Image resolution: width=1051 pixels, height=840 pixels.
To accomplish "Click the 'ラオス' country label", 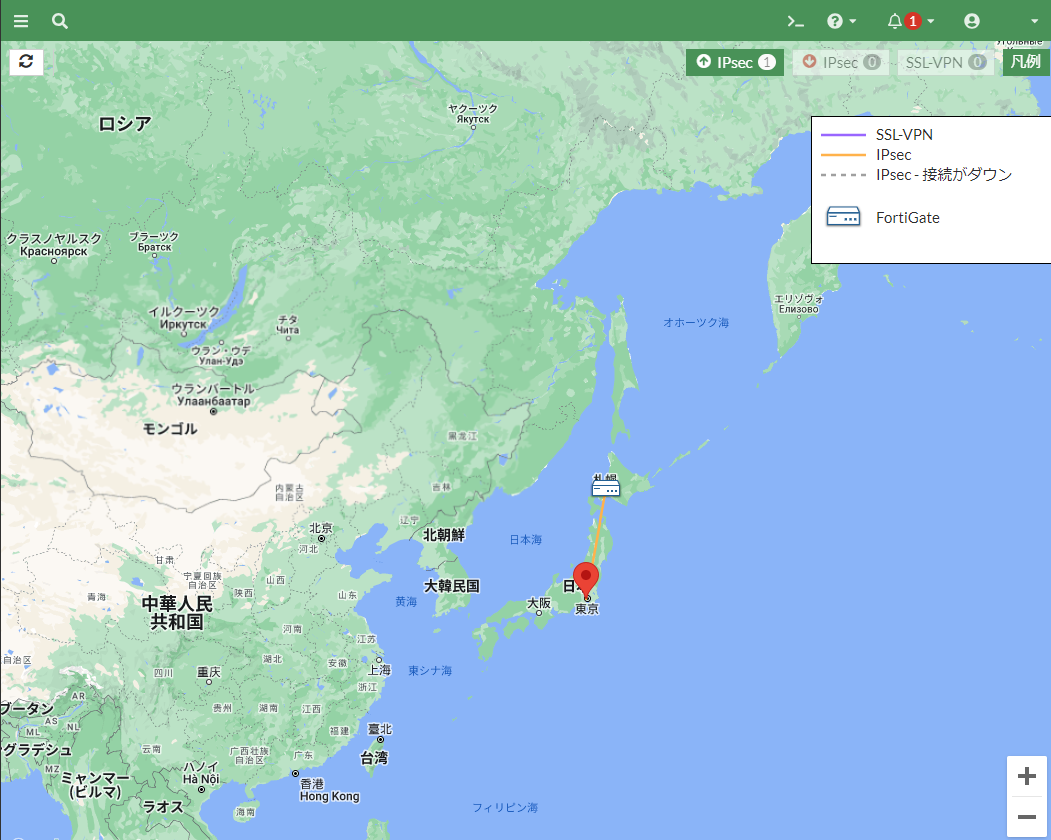I will pos(163,807).
